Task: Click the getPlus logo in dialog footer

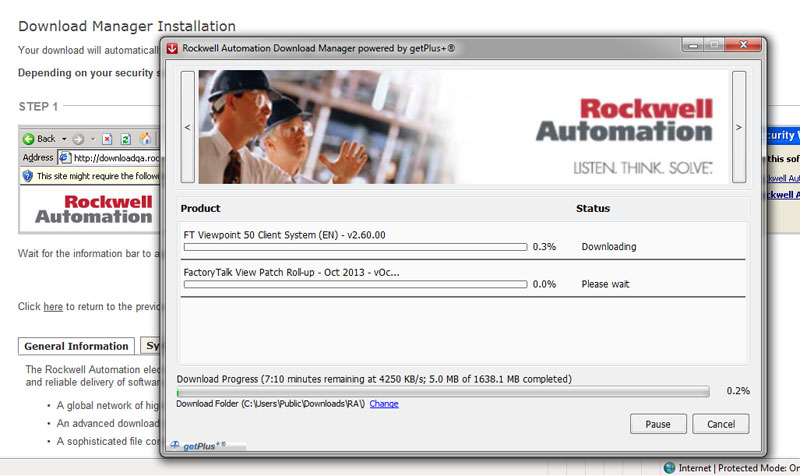Action: pyautogui.click(x=199, y=446)
